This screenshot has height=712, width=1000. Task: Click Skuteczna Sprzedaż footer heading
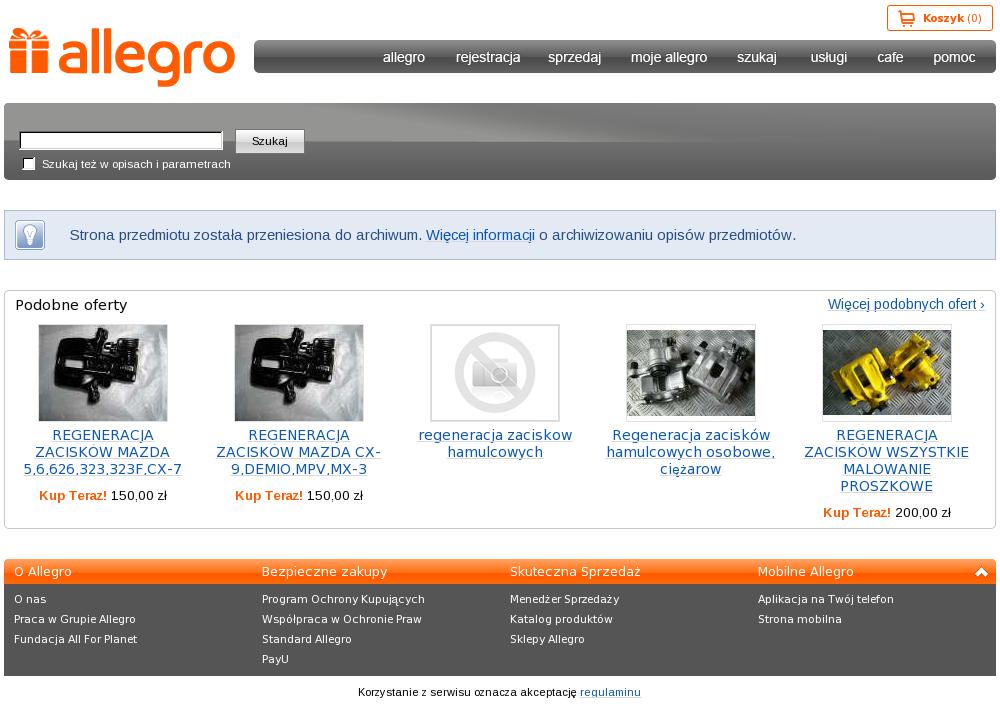pos(575,572)
